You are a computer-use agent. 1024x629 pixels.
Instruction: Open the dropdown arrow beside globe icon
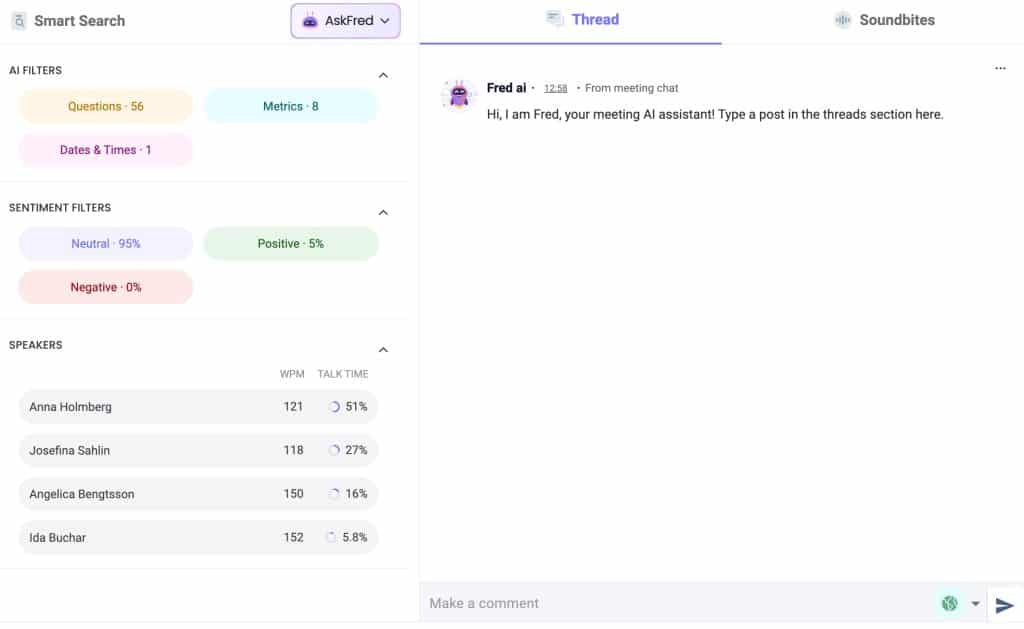pos(975,604)
